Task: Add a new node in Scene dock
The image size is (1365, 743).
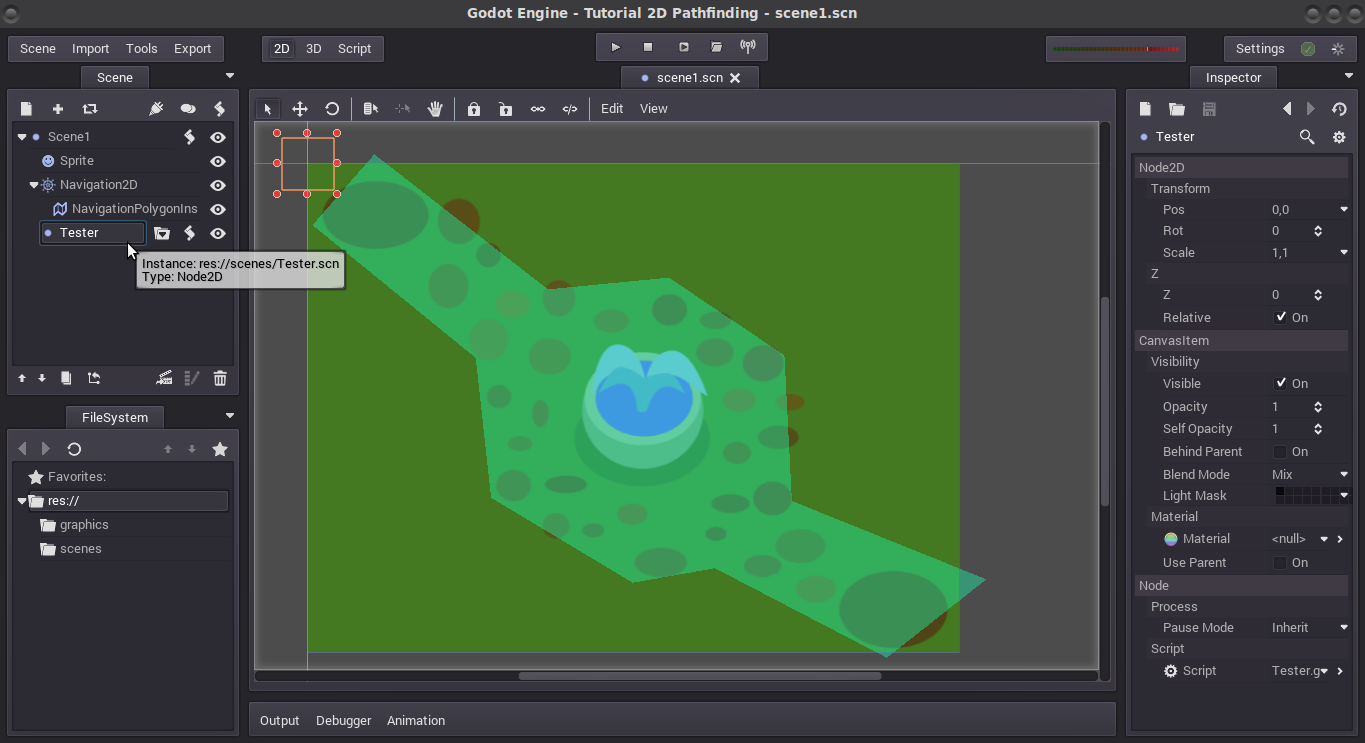Action: point(58,109)
